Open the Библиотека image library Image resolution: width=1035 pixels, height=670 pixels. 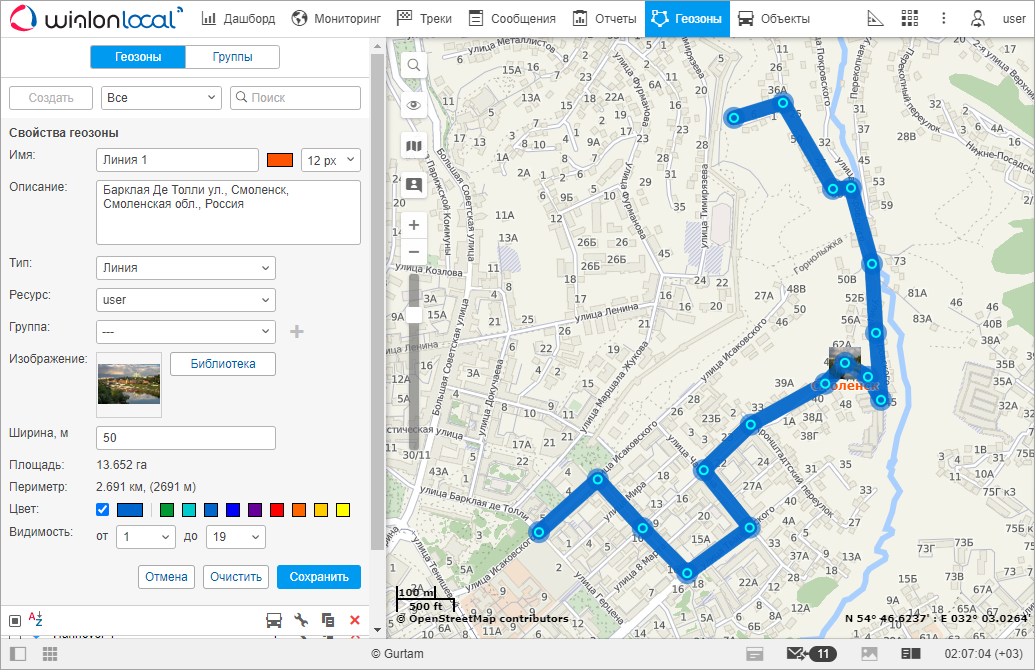tap(223, 364)
